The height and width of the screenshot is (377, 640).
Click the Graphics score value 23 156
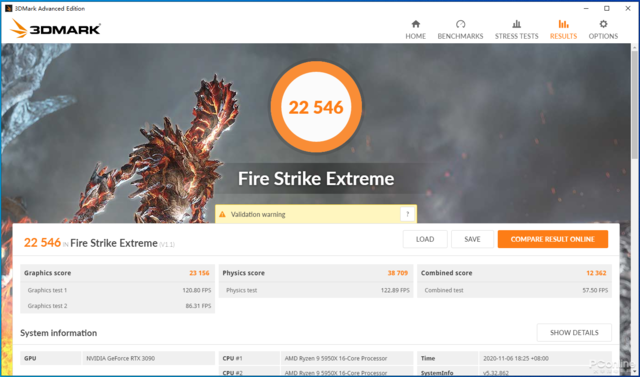199,273
